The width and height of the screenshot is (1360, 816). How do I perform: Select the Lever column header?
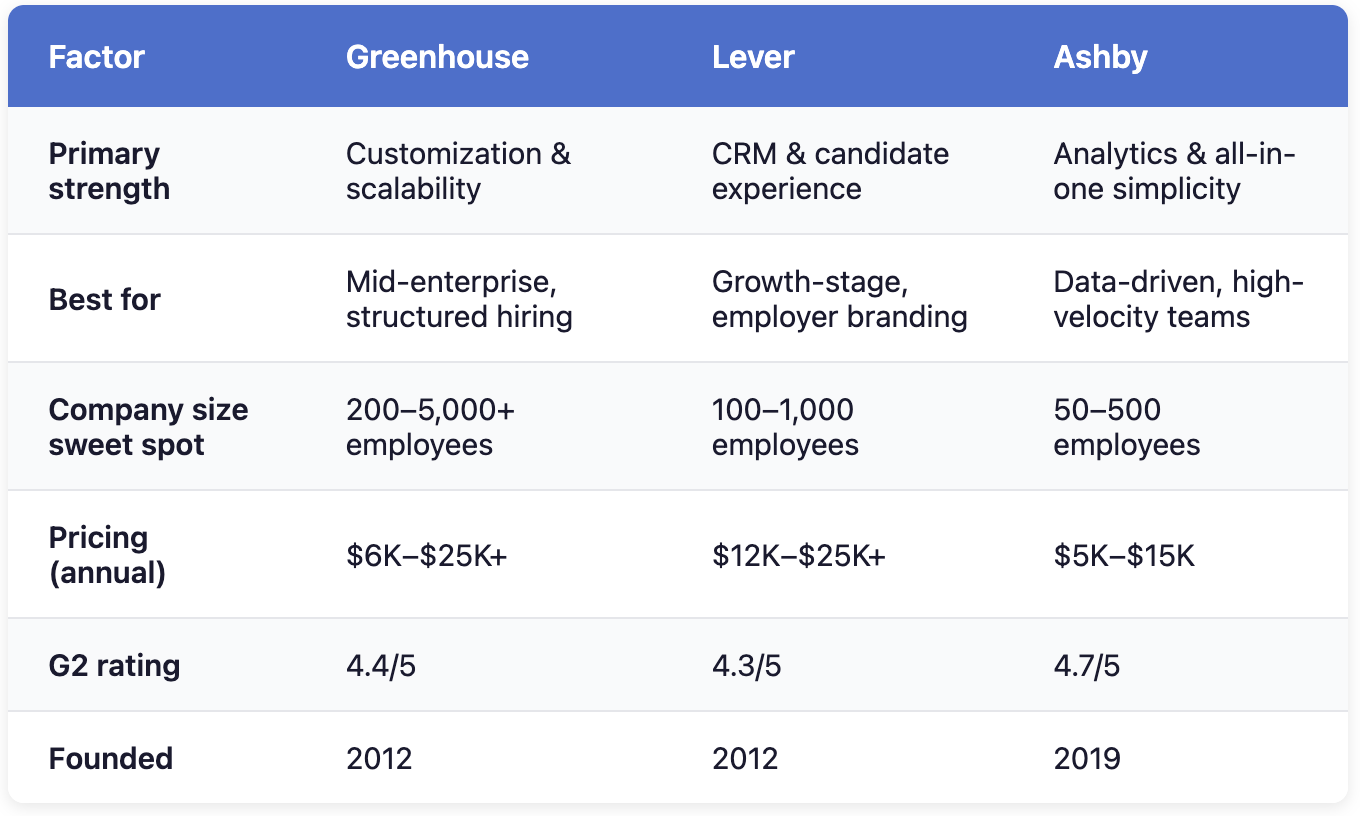(753, 57)
